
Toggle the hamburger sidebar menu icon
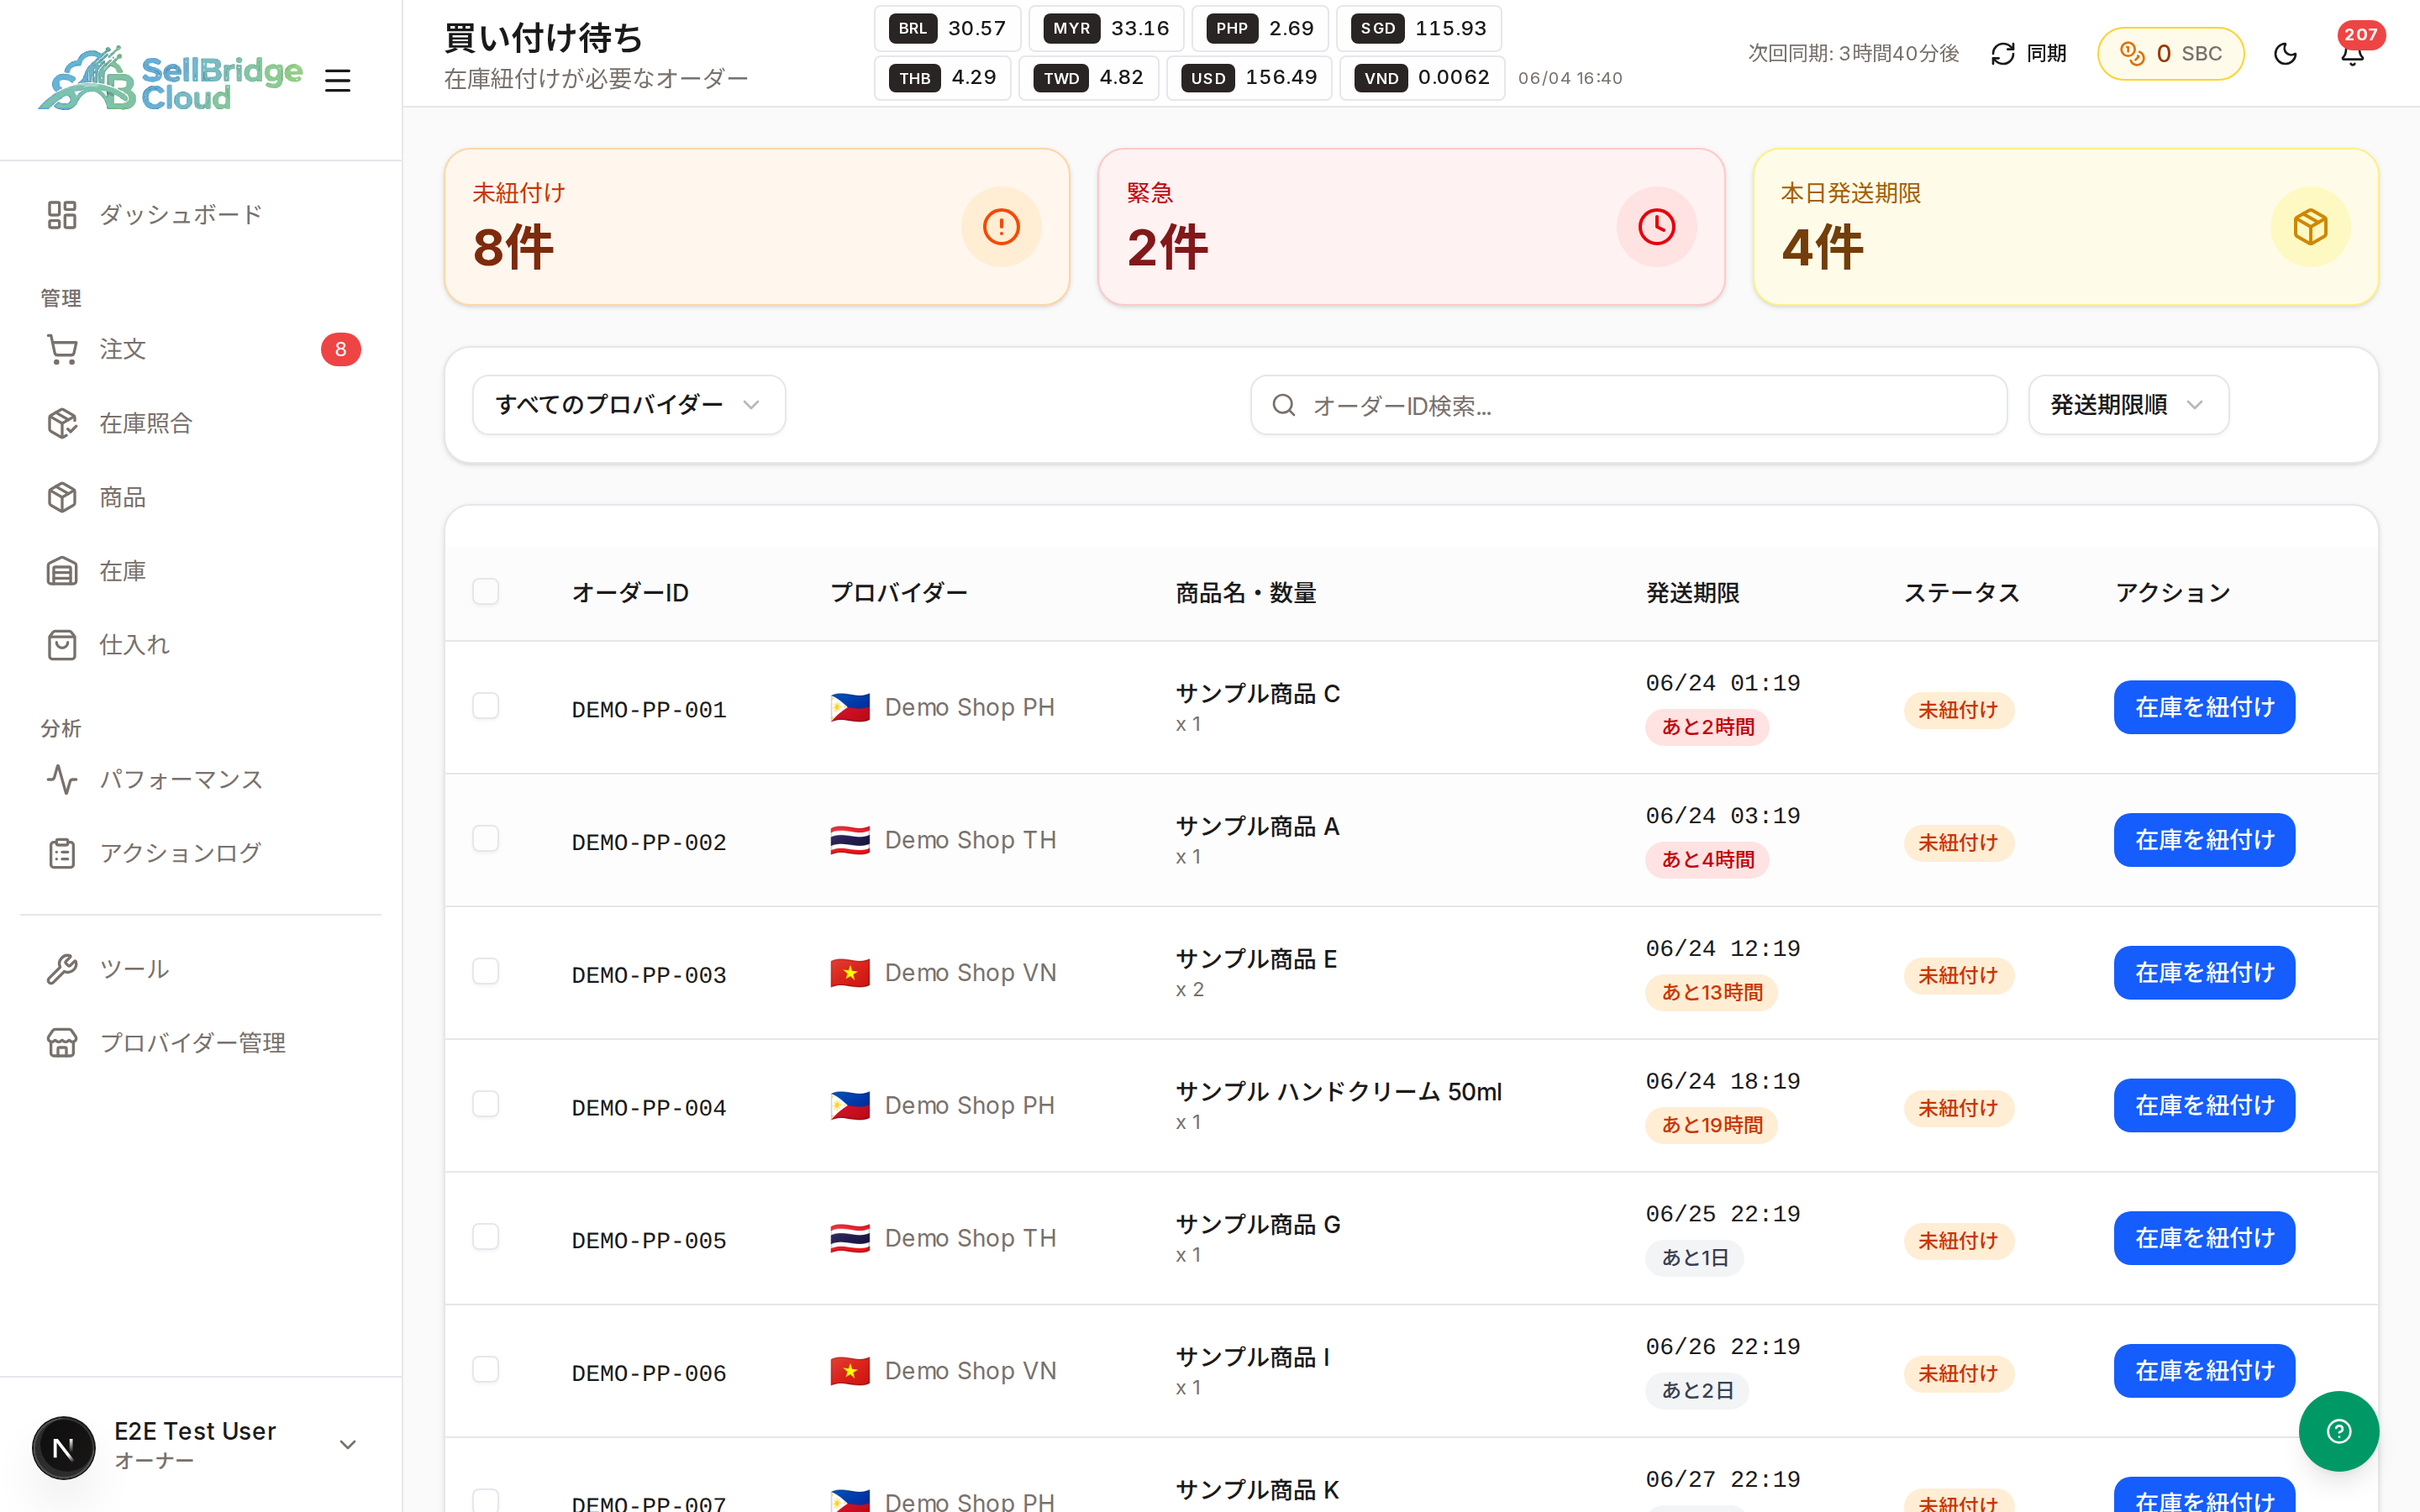(338, 80)
